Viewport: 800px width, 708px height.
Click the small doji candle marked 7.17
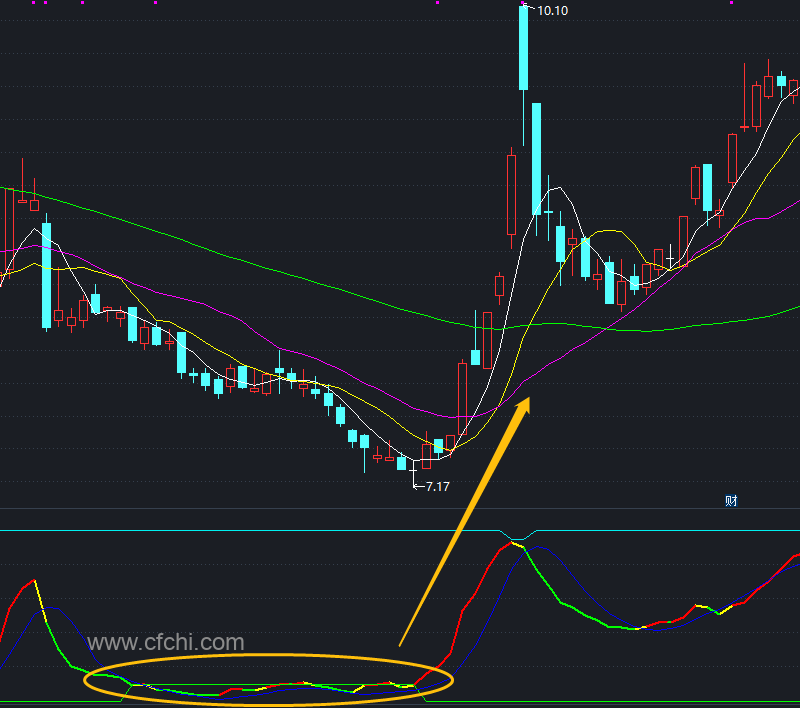413,472
